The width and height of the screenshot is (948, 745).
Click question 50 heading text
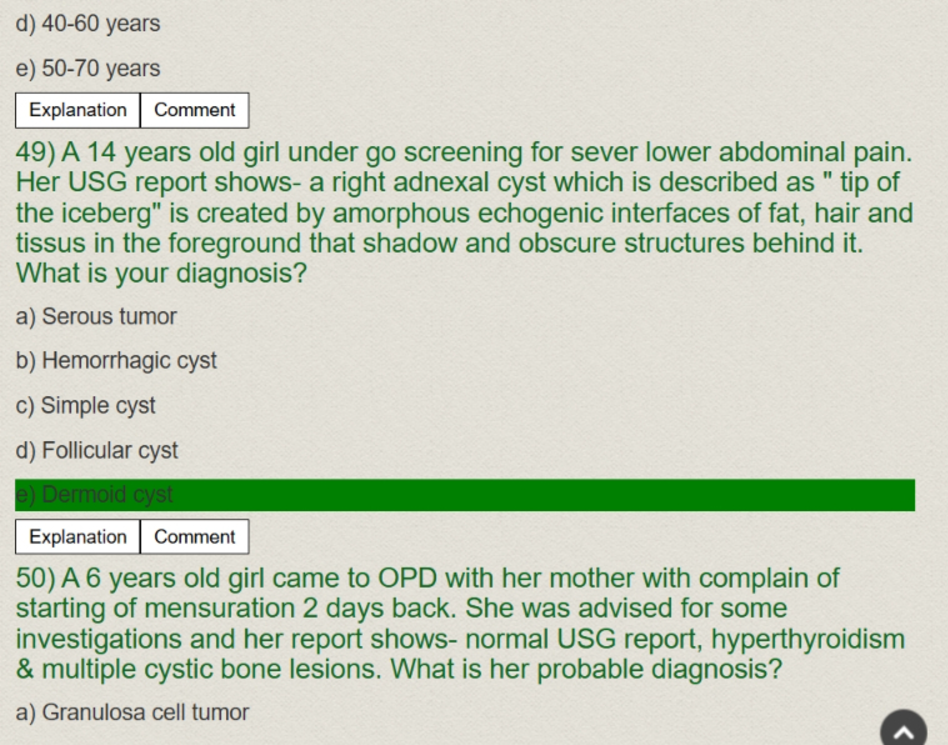click(x=459, y=623)
